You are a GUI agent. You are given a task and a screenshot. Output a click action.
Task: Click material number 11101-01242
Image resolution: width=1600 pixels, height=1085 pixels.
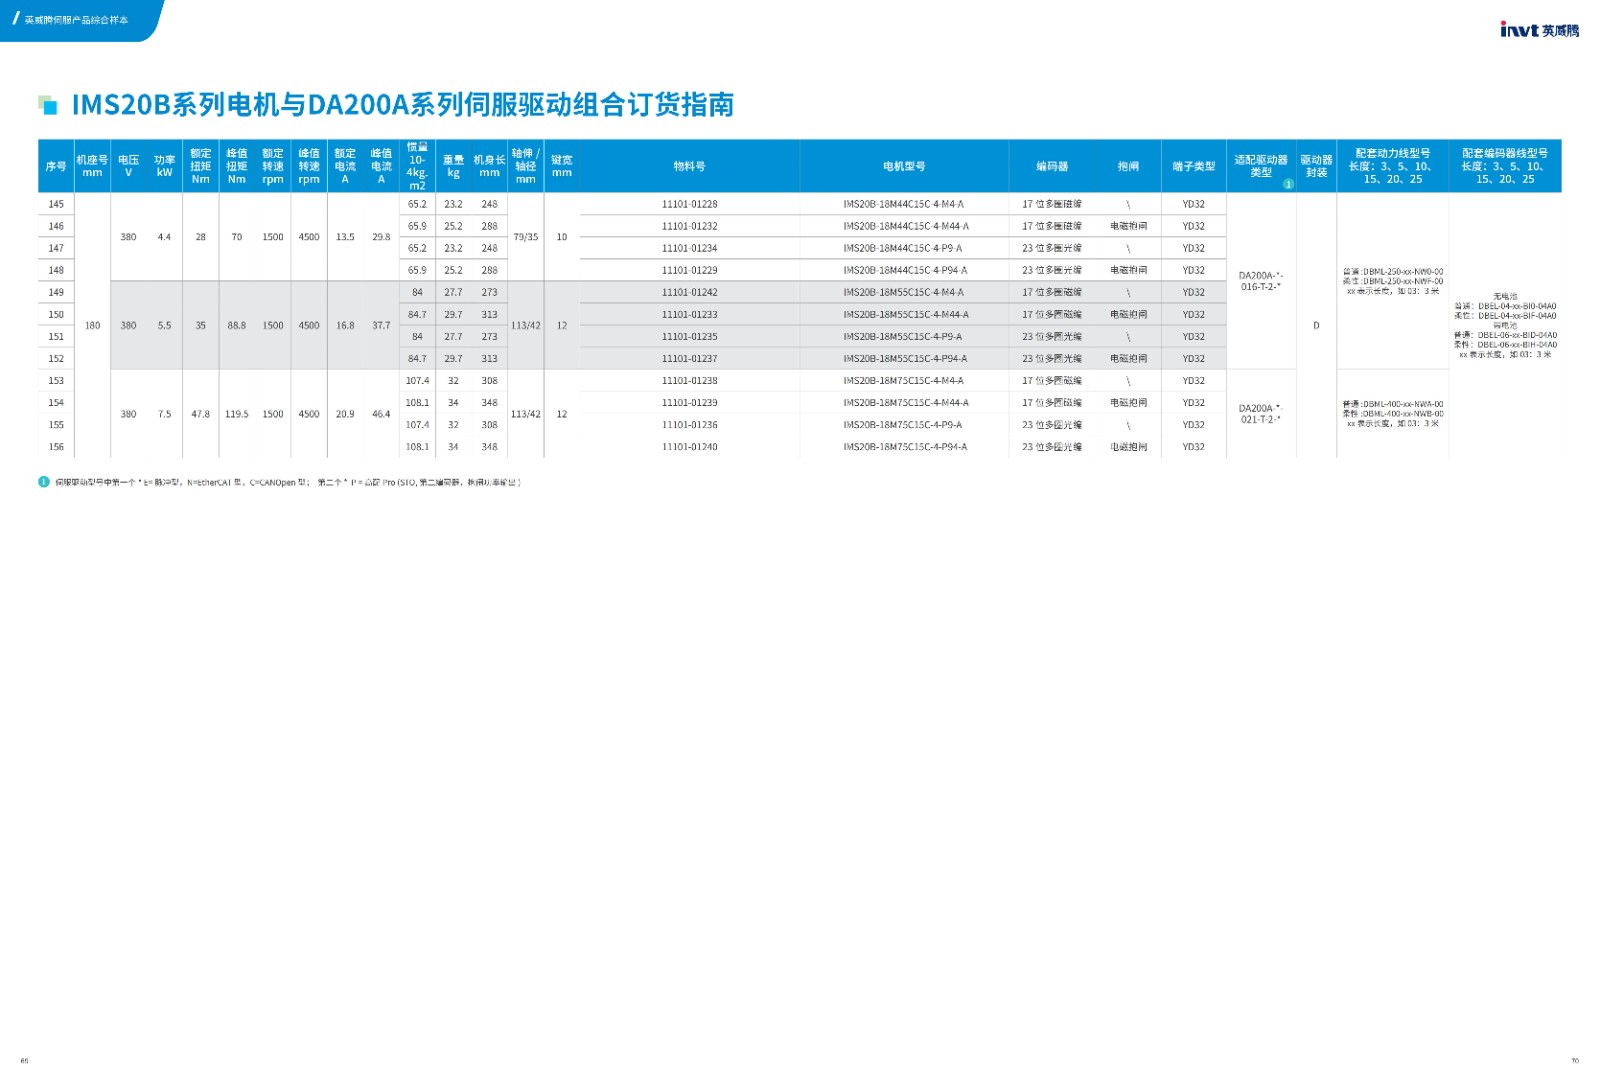pos(689,292)
